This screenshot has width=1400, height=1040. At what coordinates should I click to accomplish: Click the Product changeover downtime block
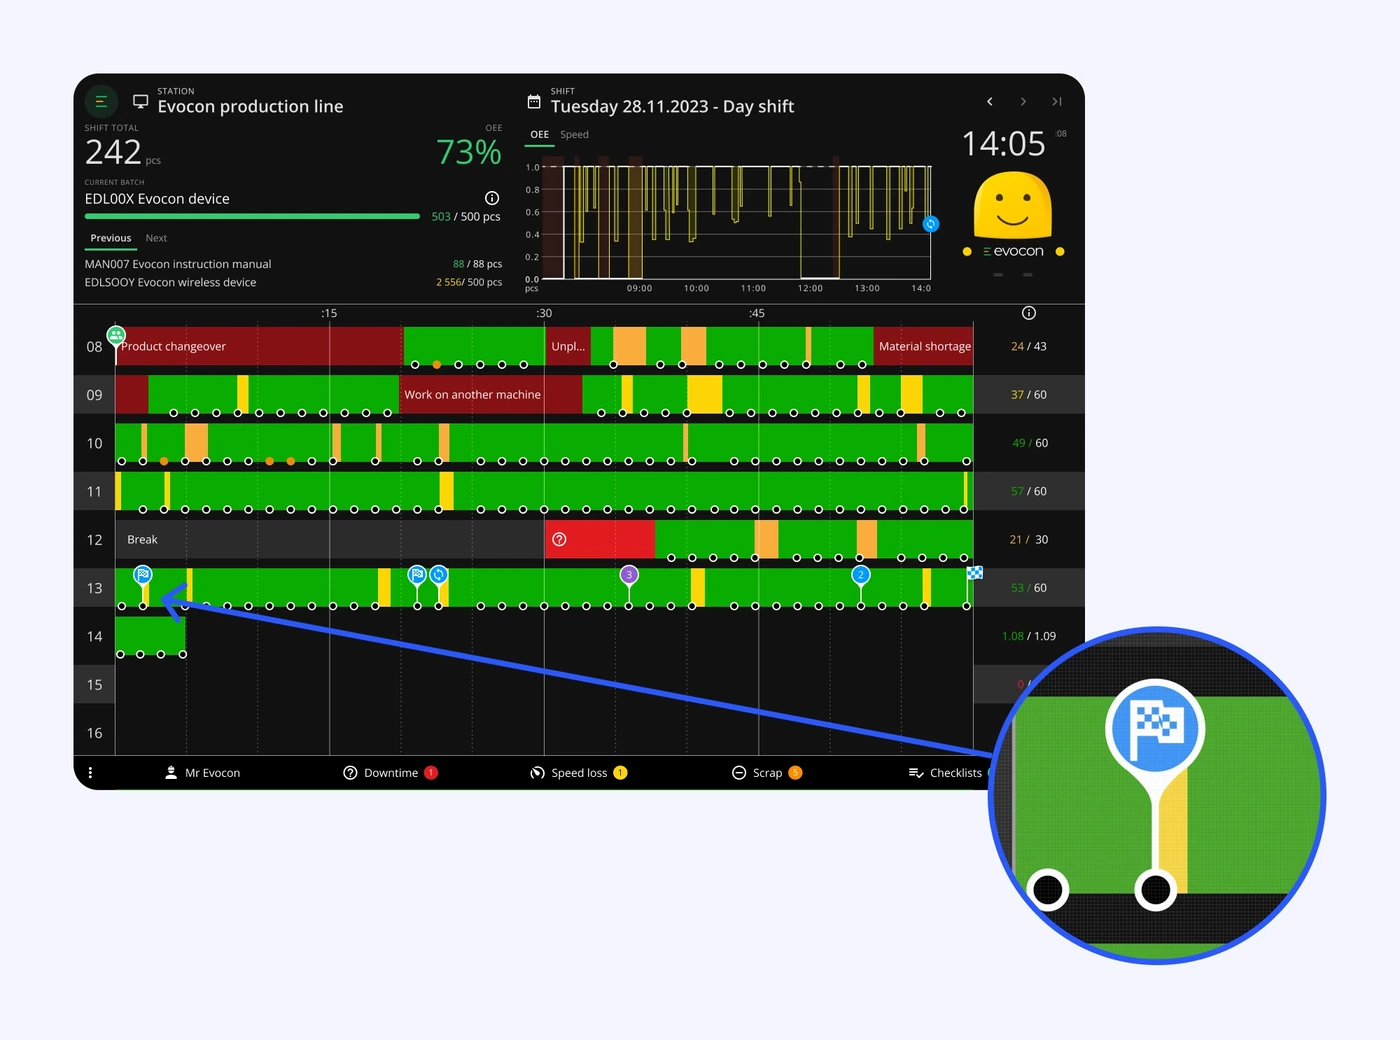(x=259, y=346)
